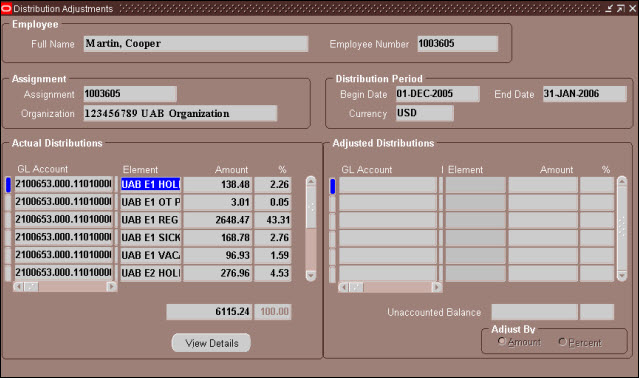Click right arrow of Actual Distributions horizontal scrollbar
This screenshot has width=639, height=378.
click(x=112, y=287)
